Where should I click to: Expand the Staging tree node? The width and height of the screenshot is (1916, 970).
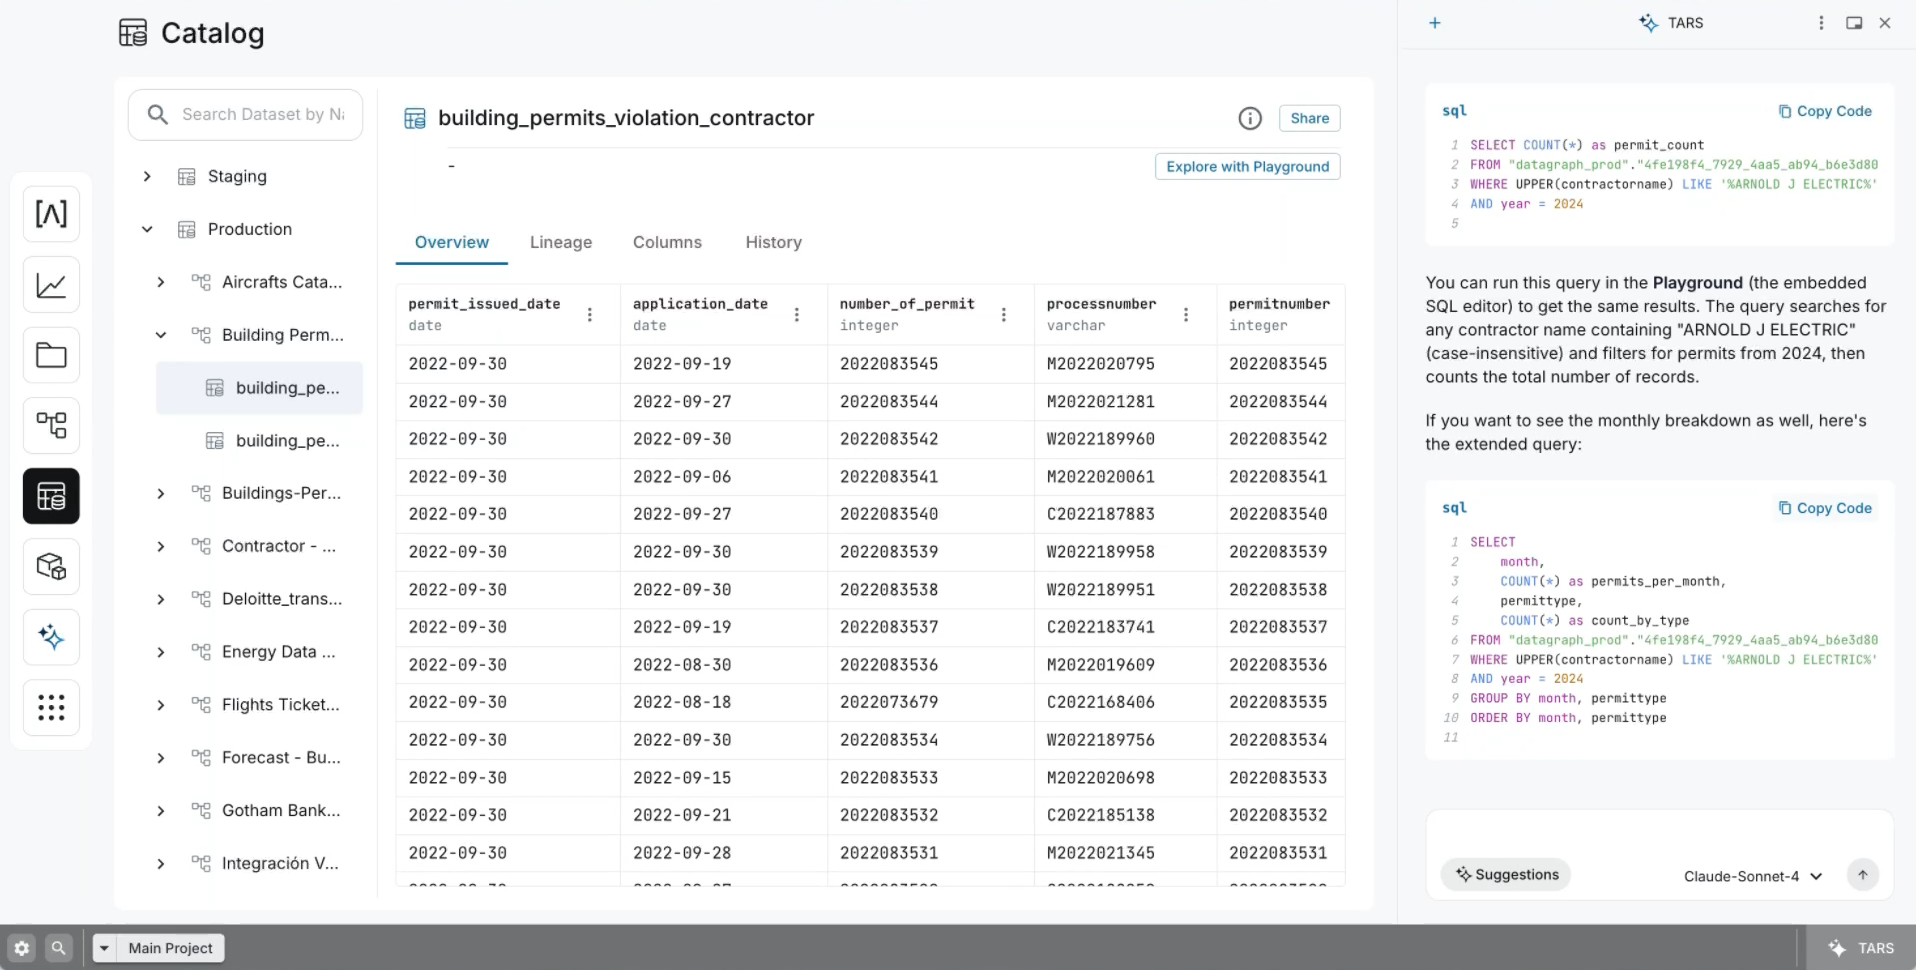coord(147,176)
